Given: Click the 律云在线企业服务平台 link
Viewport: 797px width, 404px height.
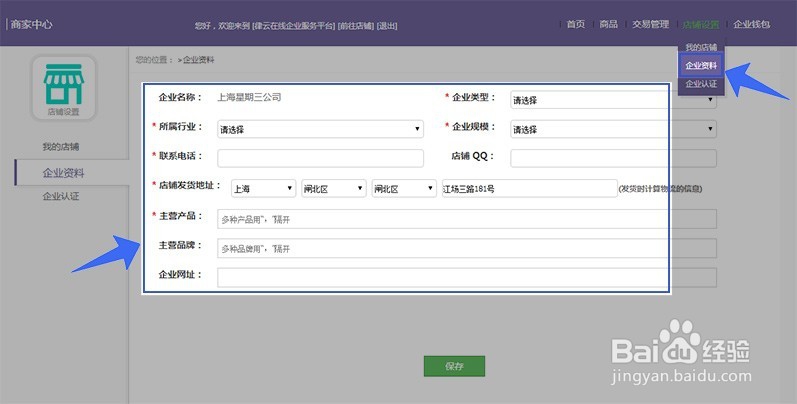Looking at the screenshot, I should [294, 25].
